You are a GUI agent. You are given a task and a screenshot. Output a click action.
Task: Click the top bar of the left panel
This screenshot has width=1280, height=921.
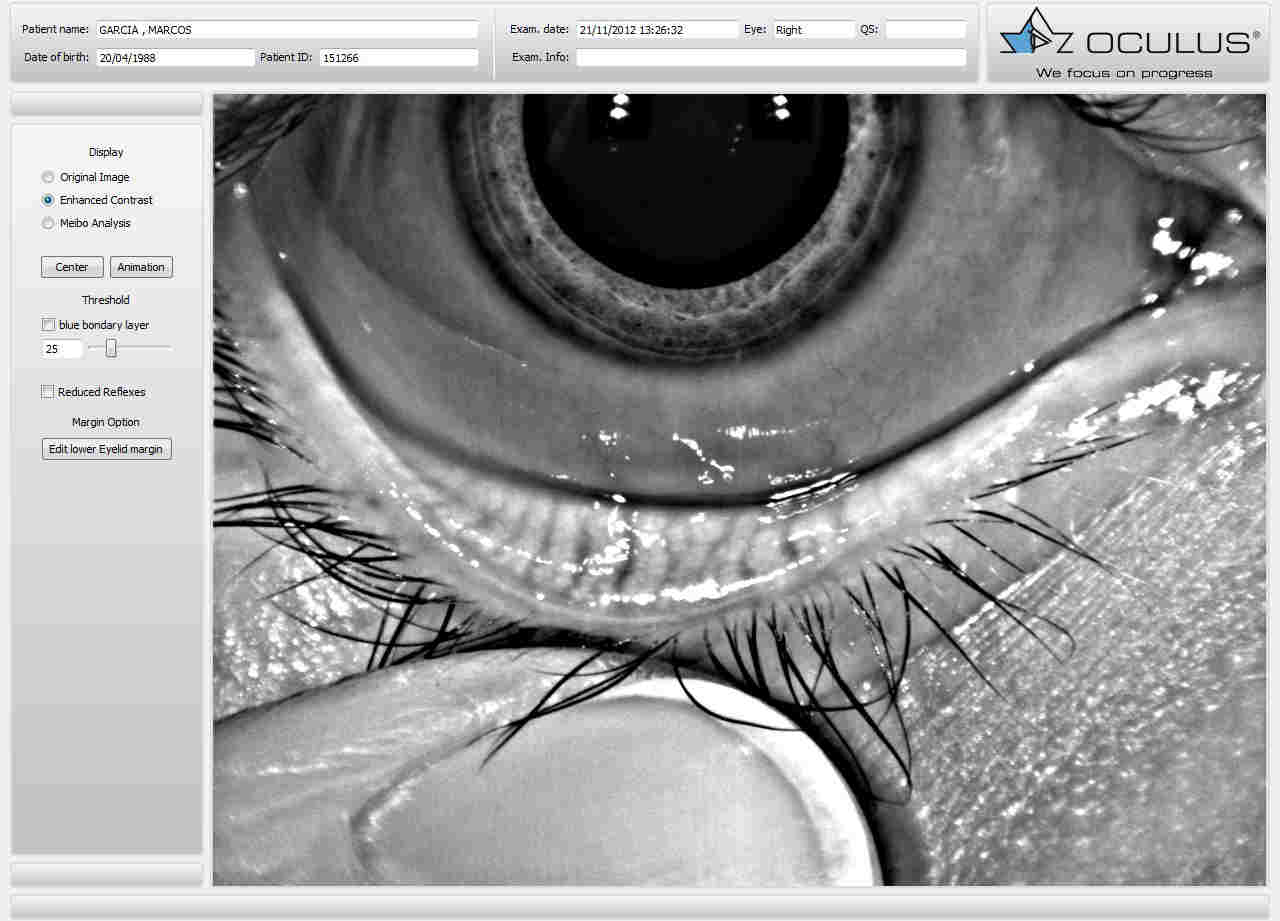click(106, 104)
